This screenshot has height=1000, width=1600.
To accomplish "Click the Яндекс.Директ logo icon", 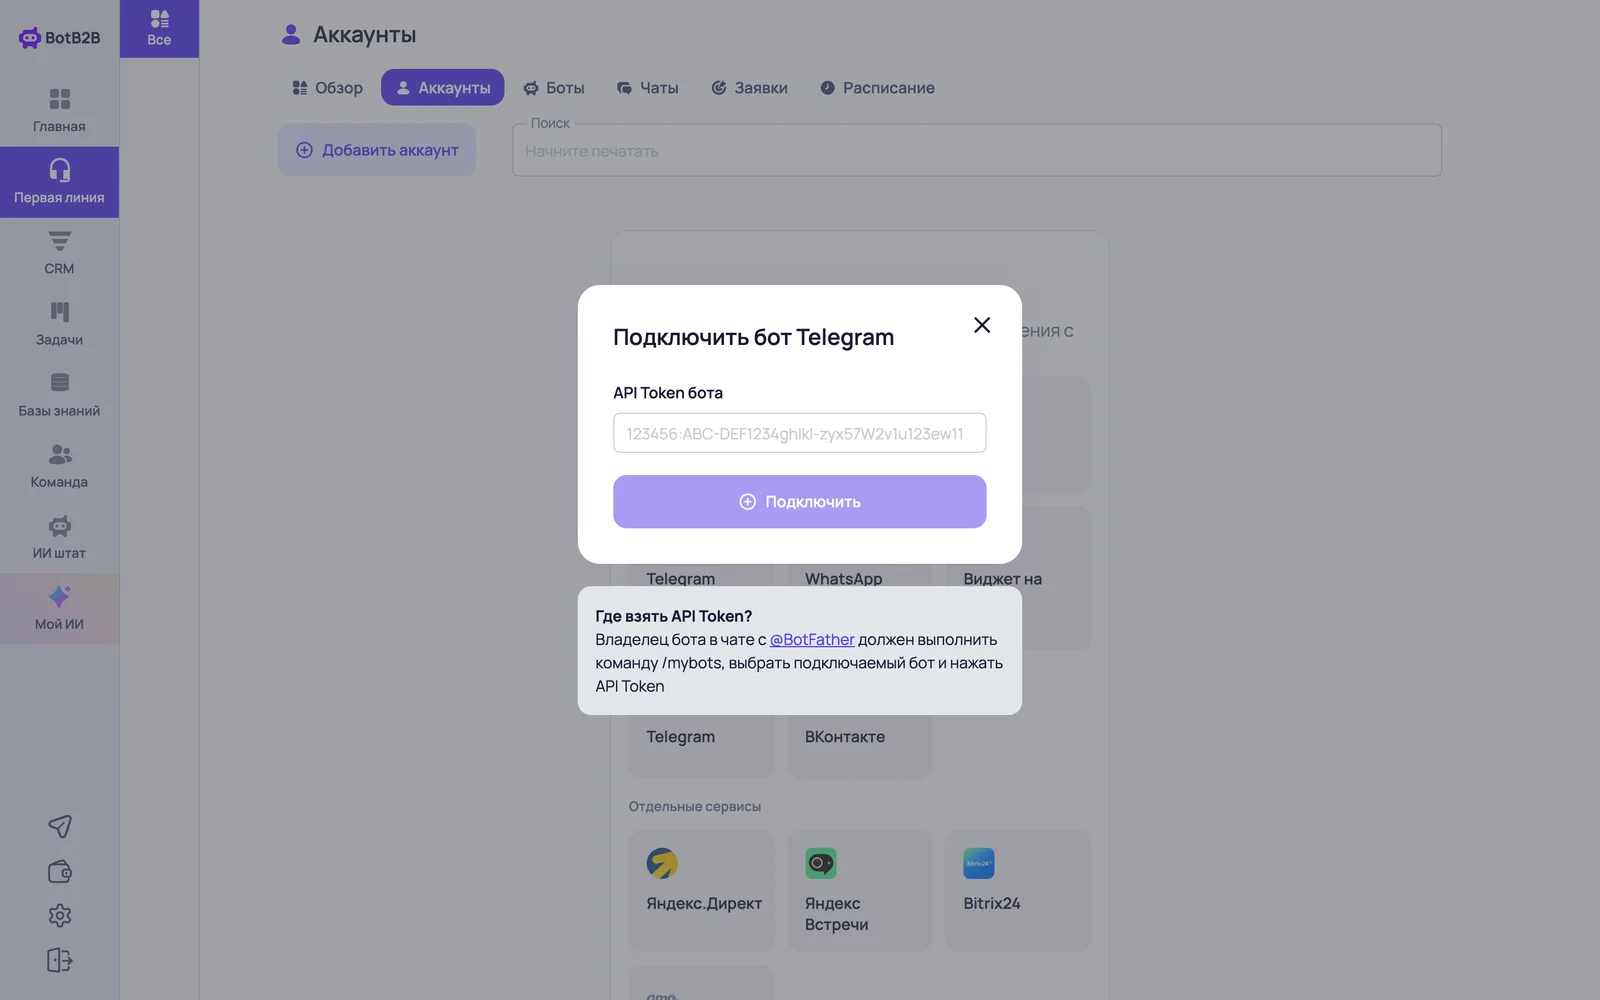I will pos(662,863).
